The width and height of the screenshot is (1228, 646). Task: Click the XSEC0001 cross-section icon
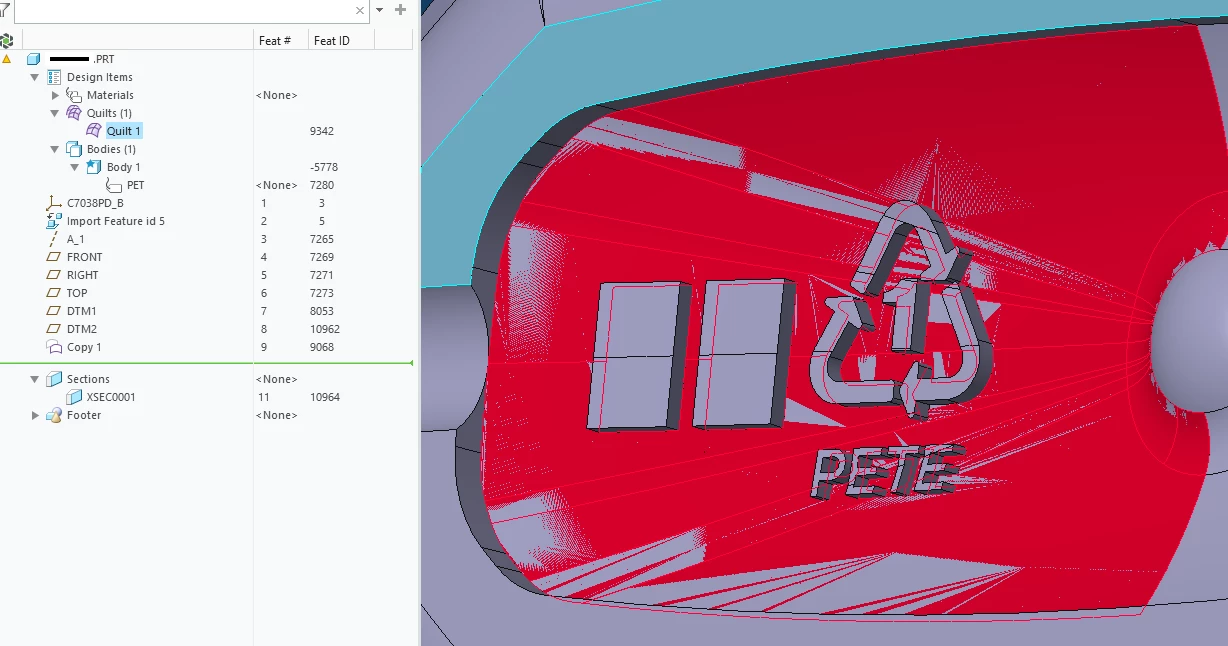pos(74,397)
